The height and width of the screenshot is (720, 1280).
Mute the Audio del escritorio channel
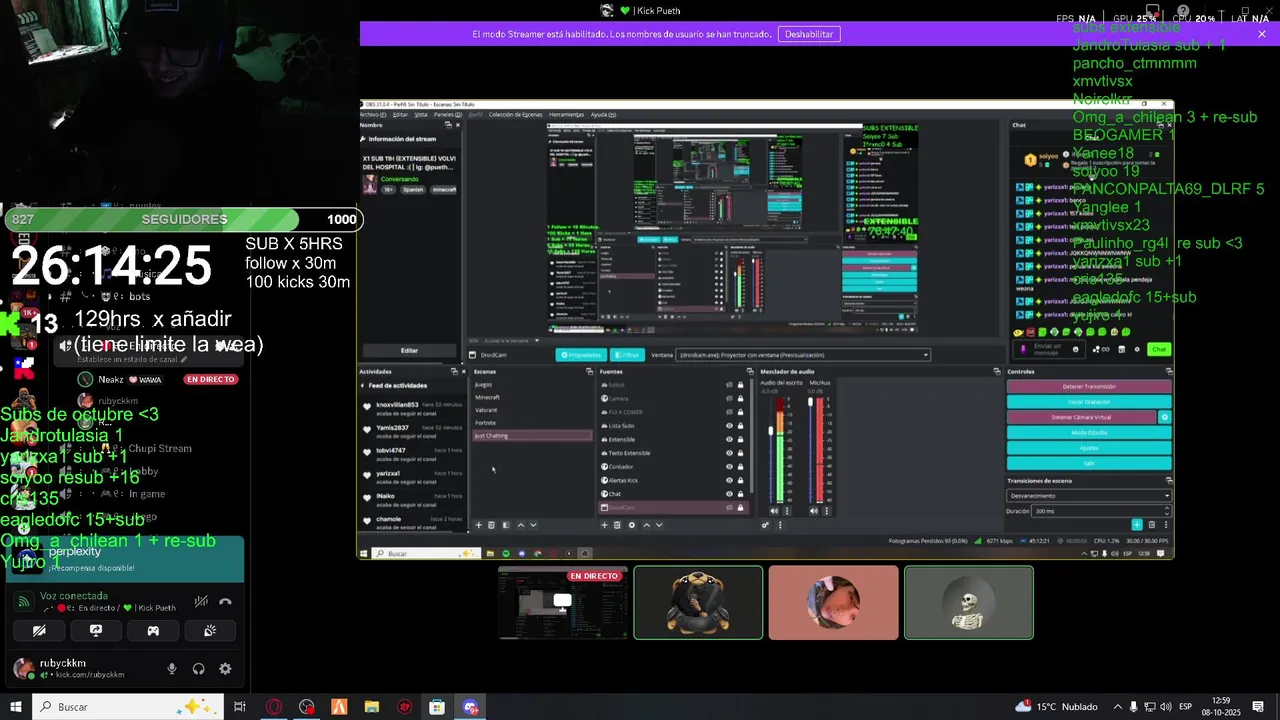pos(773,511)
